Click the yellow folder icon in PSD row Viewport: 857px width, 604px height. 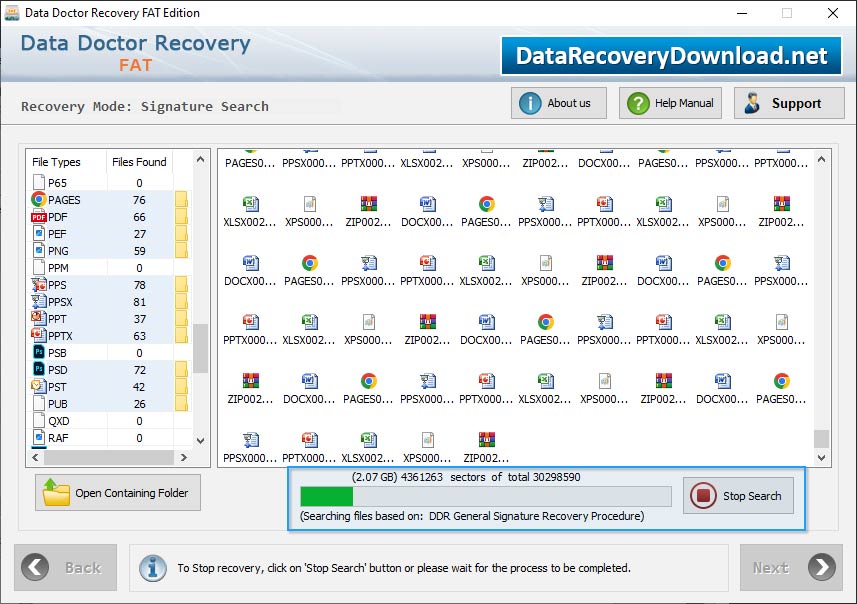click(x=181, y=370)
